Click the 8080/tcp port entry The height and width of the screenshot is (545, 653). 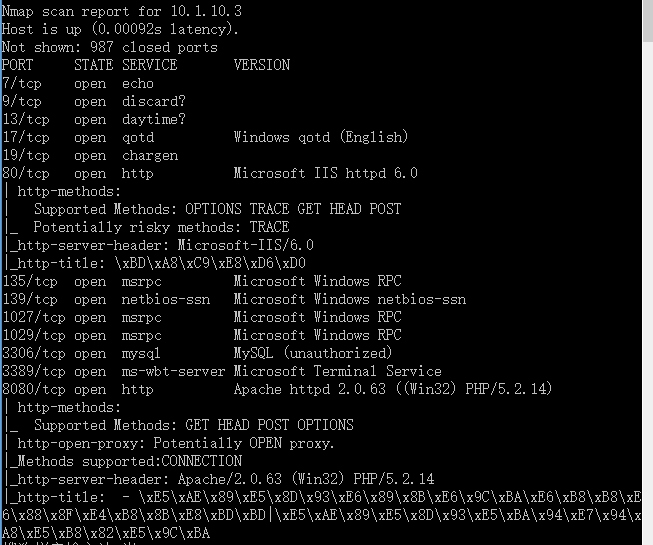[34, 389]
